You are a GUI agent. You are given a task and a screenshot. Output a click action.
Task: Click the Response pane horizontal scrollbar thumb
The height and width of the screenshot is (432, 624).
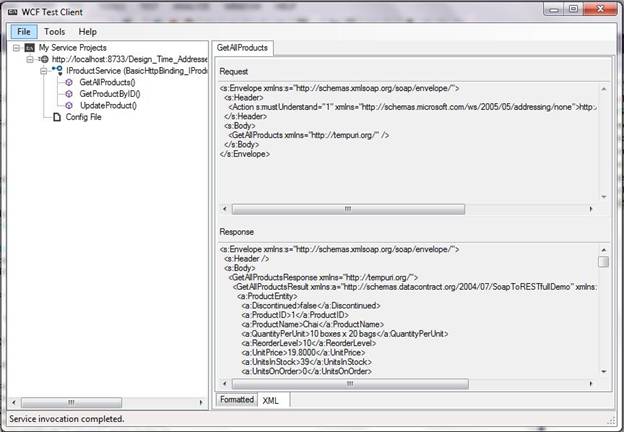(x=350, y=384)
